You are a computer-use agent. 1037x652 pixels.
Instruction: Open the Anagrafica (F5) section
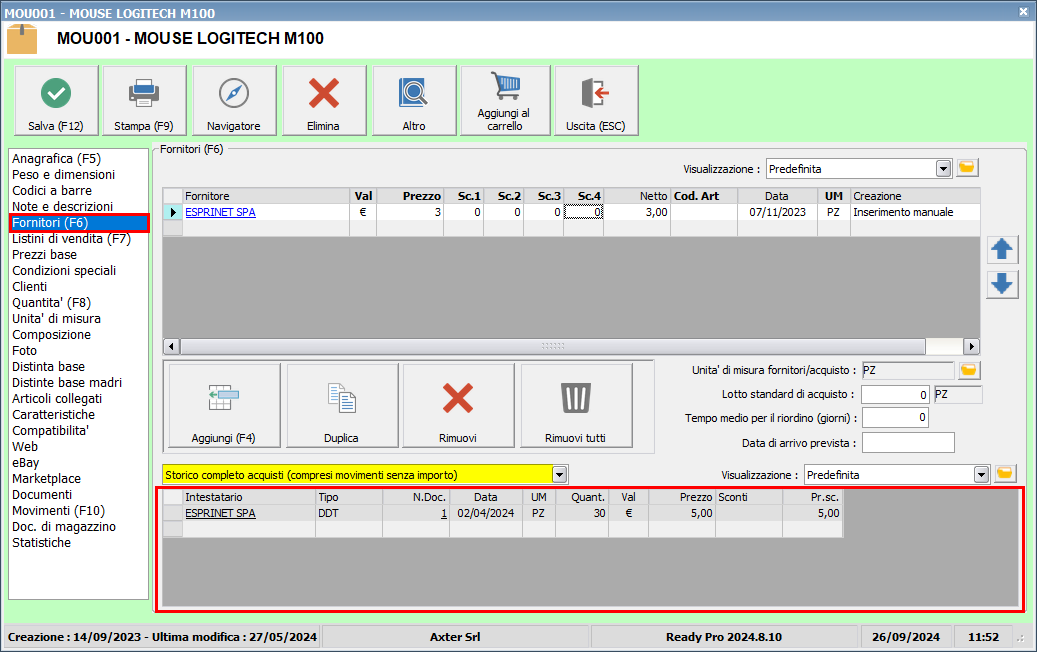56,159
